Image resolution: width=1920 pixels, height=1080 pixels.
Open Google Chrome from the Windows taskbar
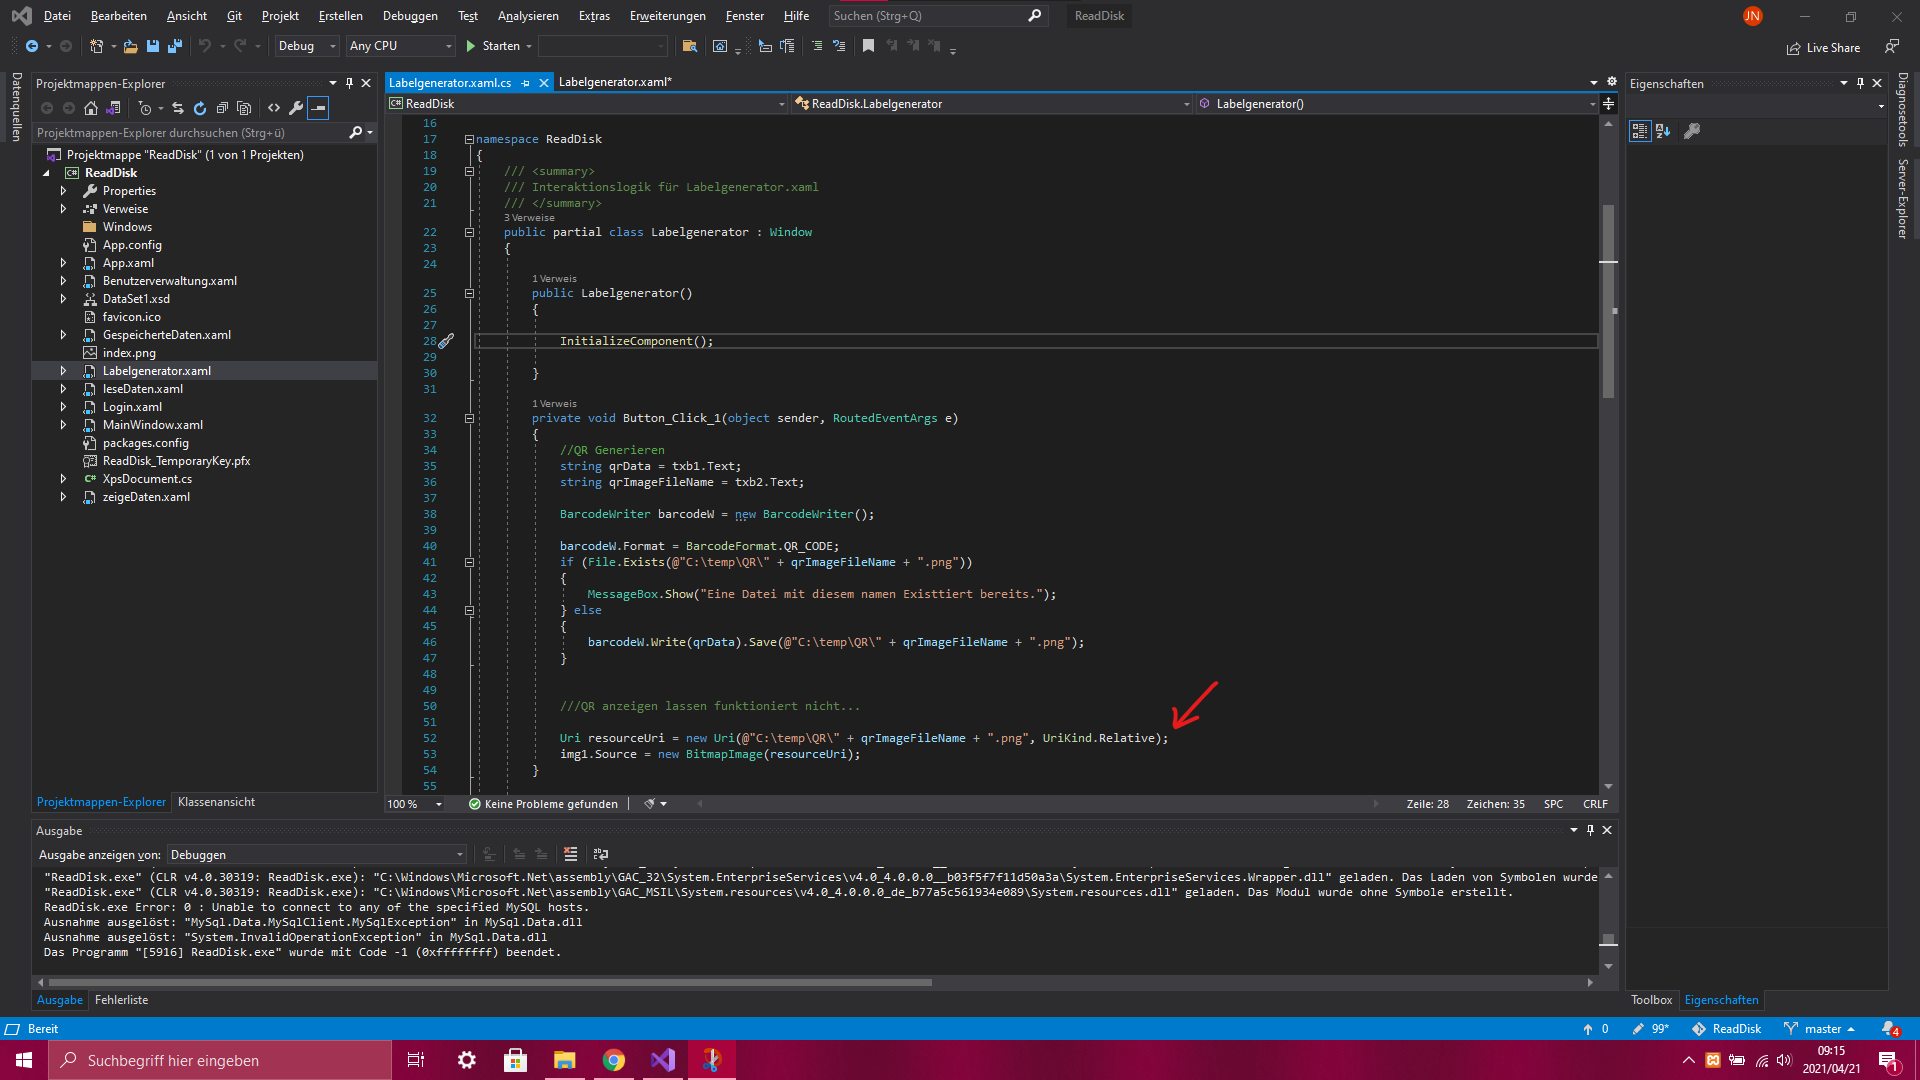coord(613,1060)
